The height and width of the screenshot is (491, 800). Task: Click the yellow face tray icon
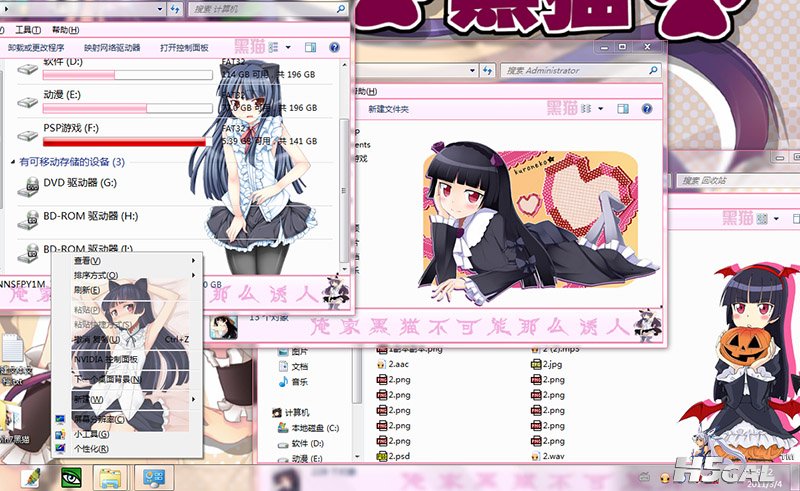(665, 478)
